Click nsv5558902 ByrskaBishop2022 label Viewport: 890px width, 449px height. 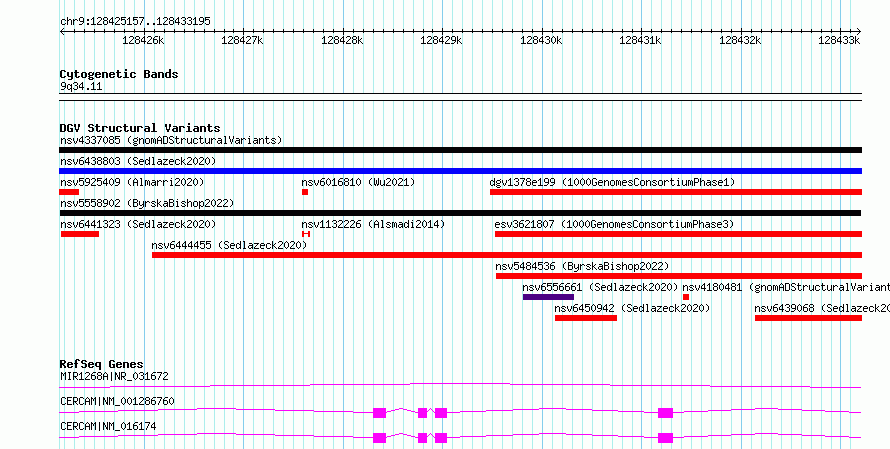147,203
